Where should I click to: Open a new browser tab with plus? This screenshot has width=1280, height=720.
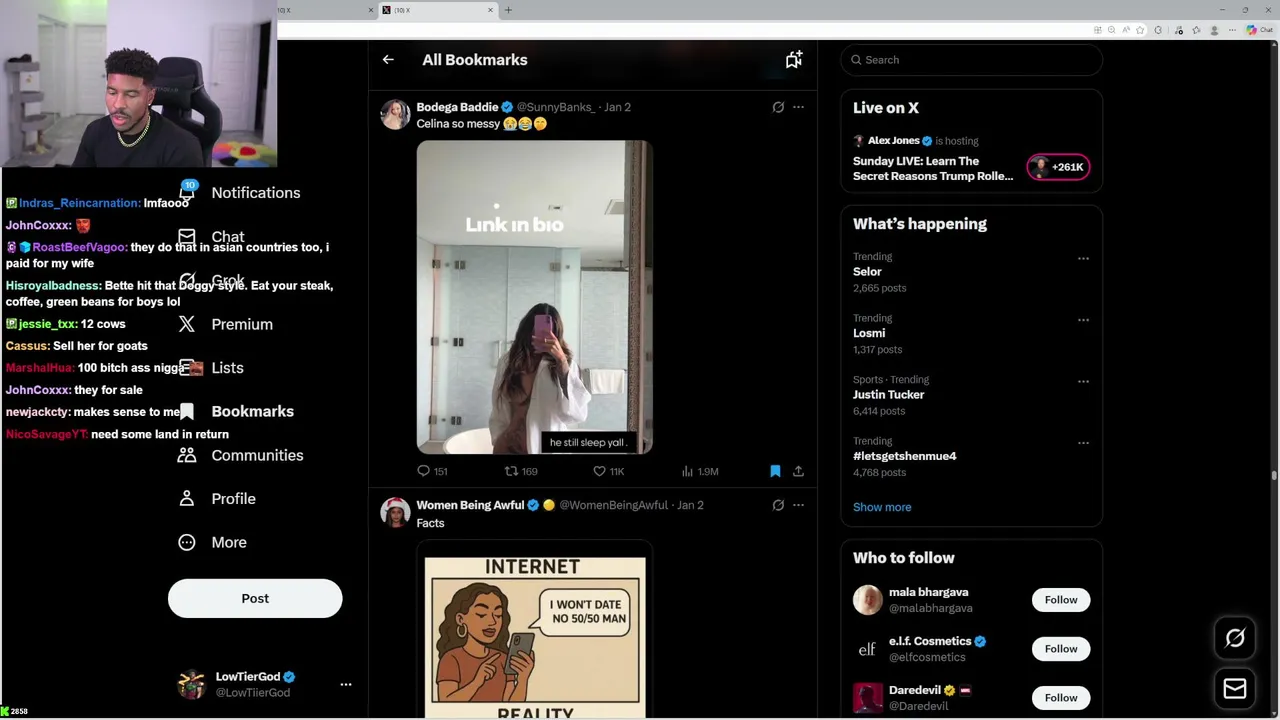[x=508, y=10]
